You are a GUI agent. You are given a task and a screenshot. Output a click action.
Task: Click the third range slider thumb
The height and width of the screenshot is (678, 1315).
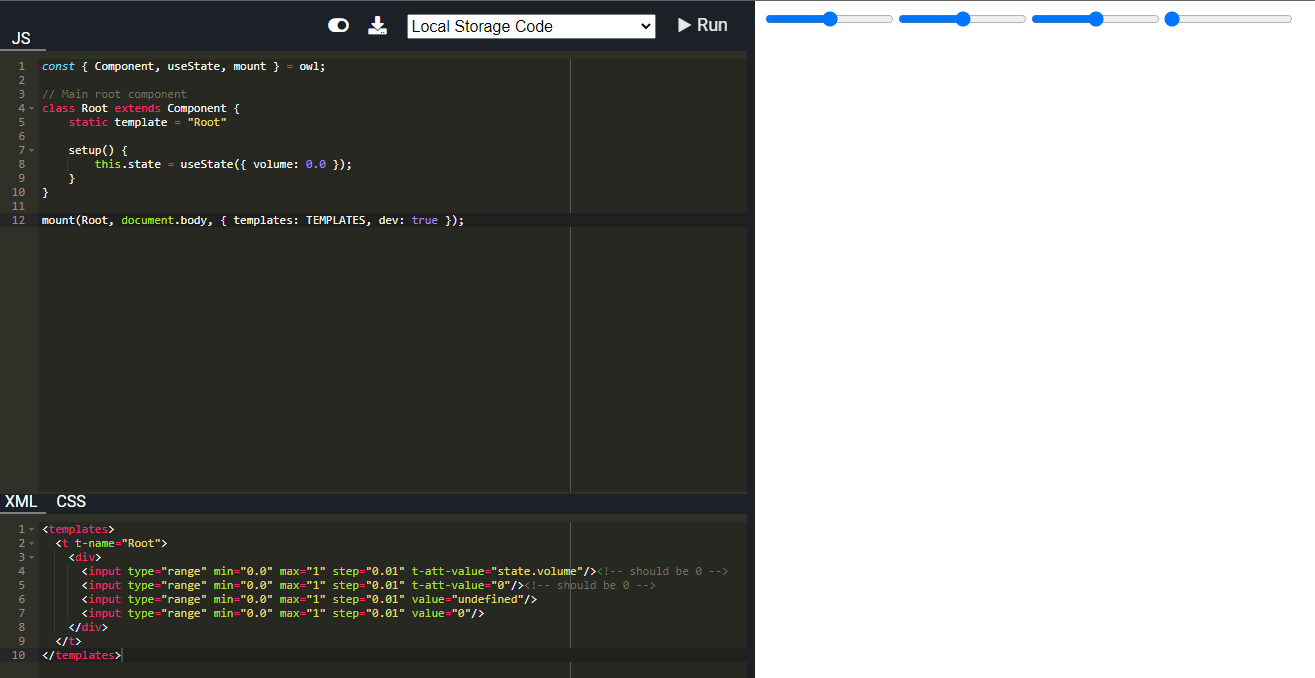coord(1095,18)
